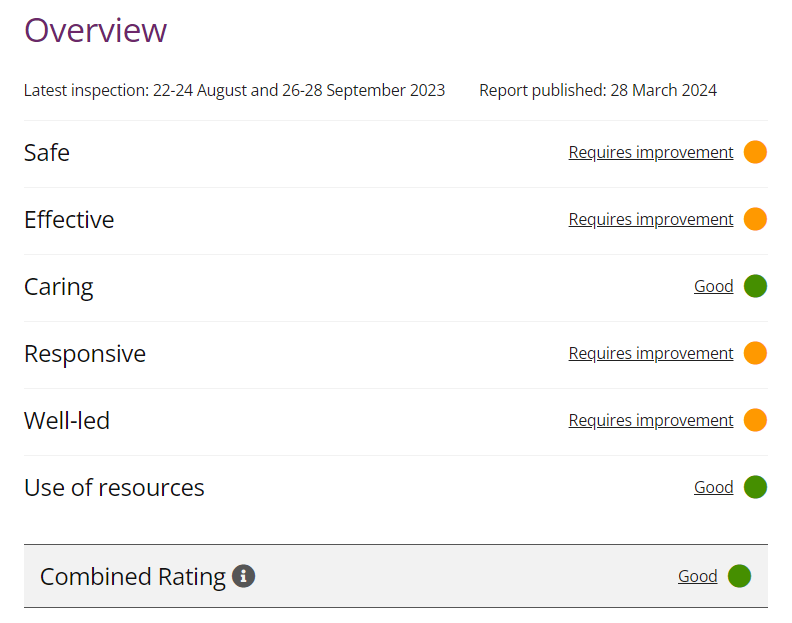
Task: Click the 'Combined Rating' label text
Action: click(132, 577)
